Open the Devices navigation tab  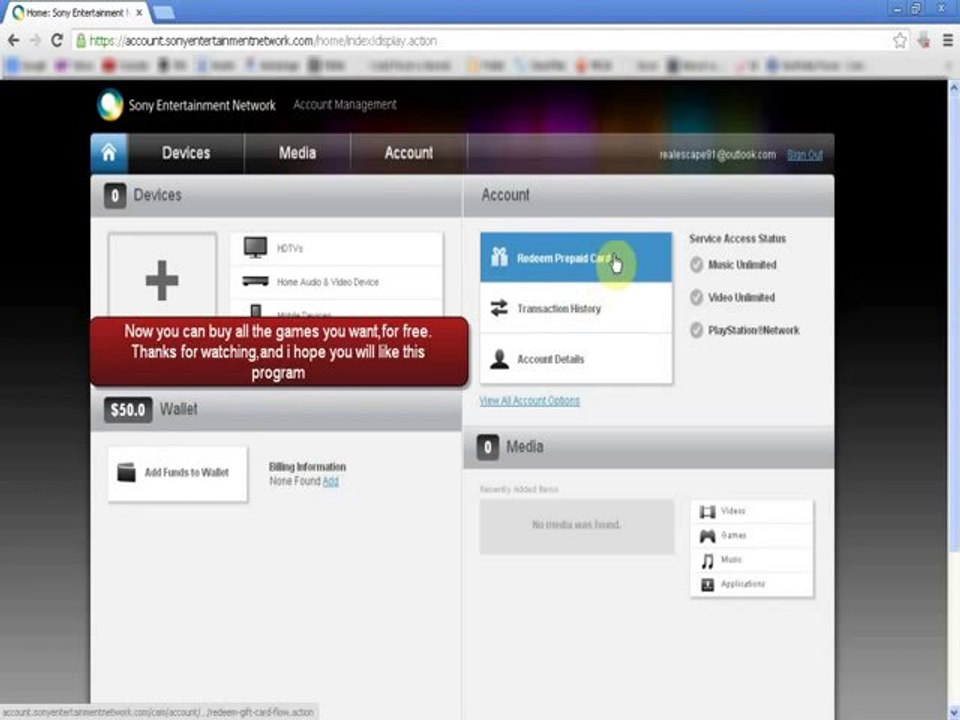[x=186, y=152]
